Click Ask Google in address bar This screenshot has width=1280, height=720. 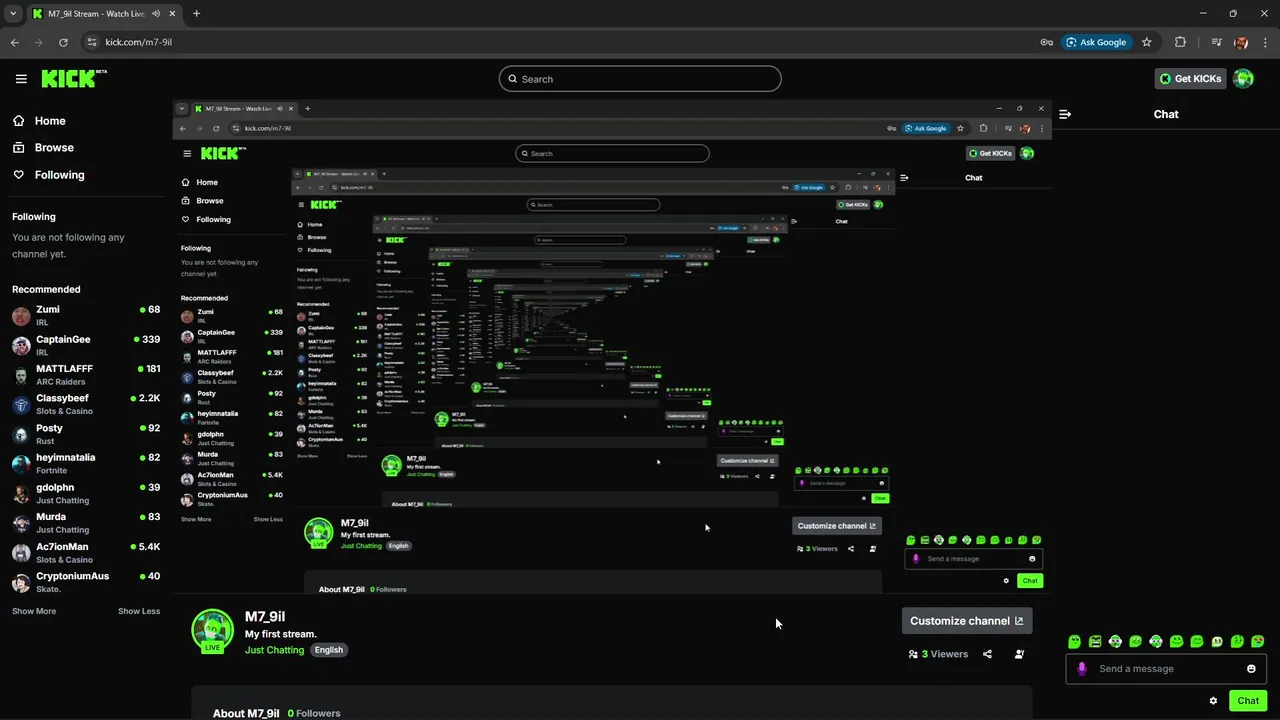click(x=1097, y=42)
